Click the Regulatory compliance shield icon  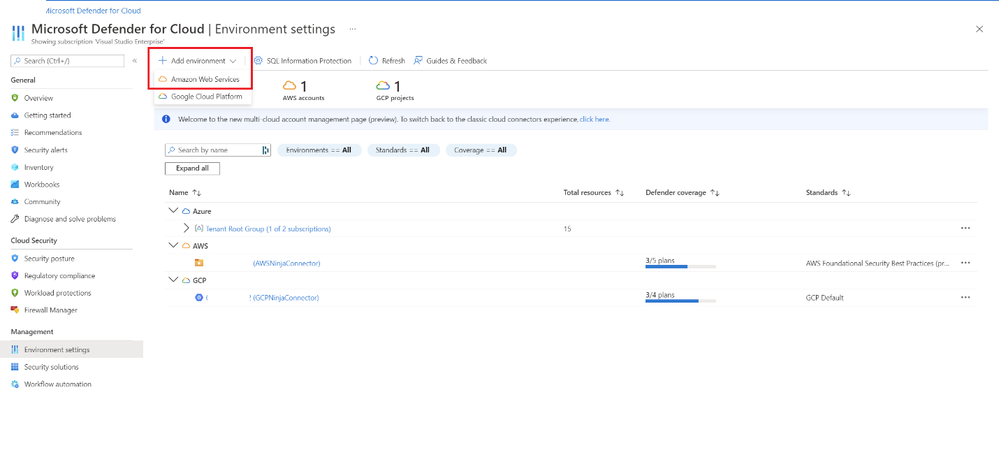[15, 276]
